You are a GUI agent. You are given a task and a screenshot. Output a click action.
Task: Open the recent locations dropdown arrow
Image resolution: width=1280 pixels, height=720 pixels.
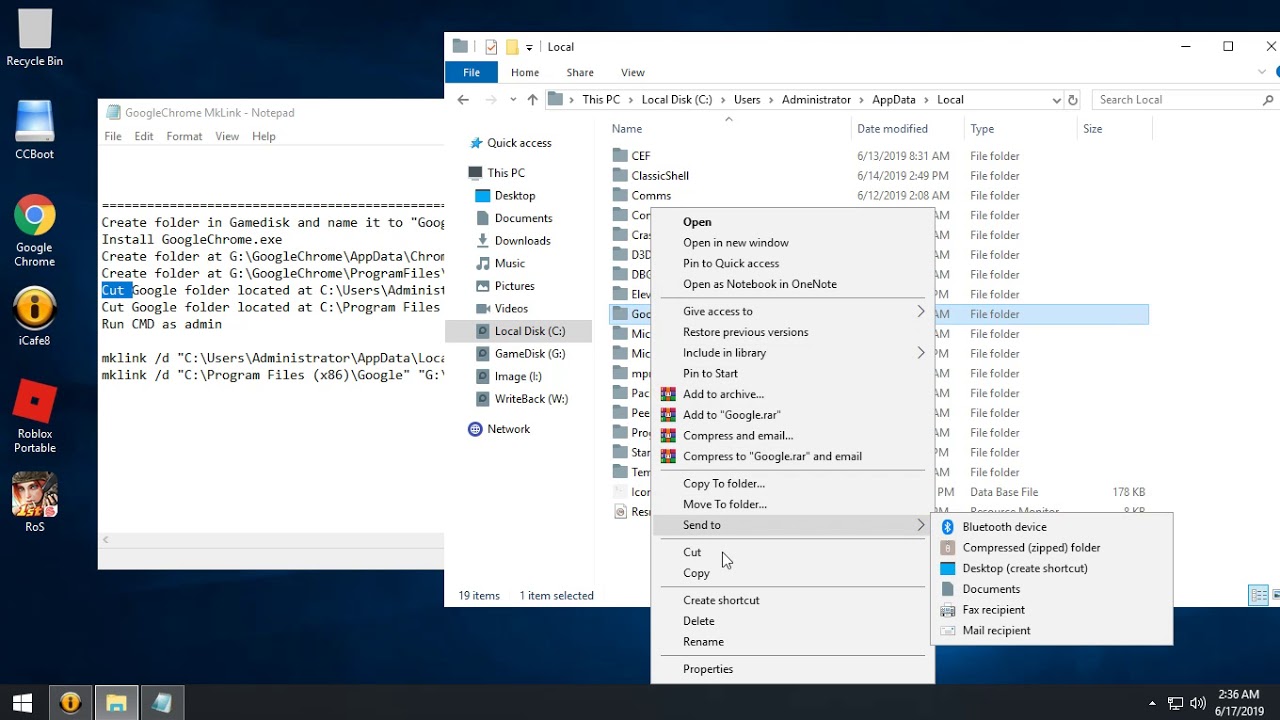click(x=513, y=100)
